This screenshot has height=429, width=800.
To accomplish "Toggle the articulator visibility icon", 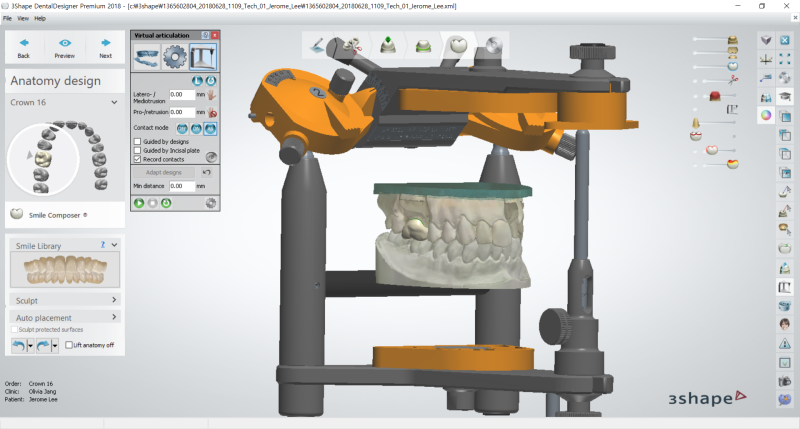I will 732,109.
